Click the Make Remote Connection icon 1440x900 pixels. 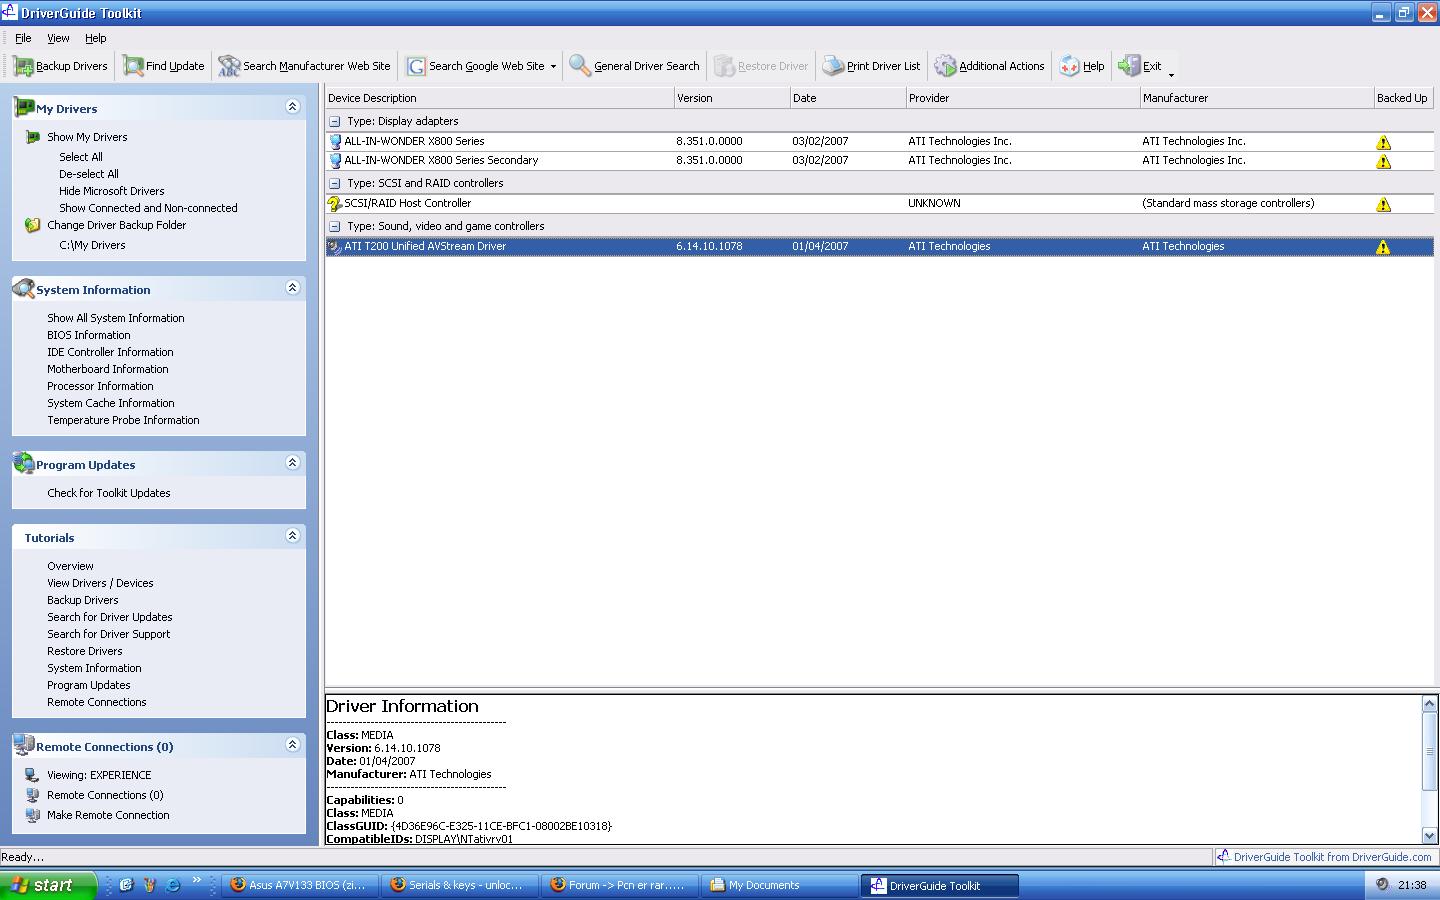pyautogui.click(x=32, y=815)
